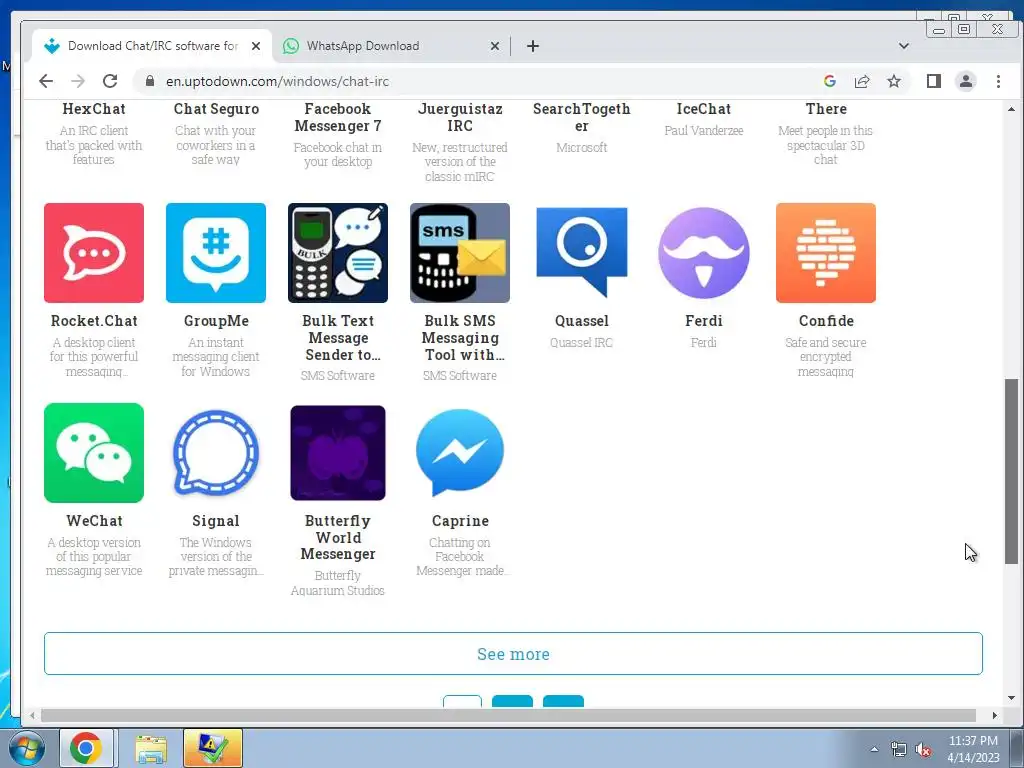The height and width of the screenshot is (768, 1024).
Task: Open the Signal app icon
Action: coord(216,453)
